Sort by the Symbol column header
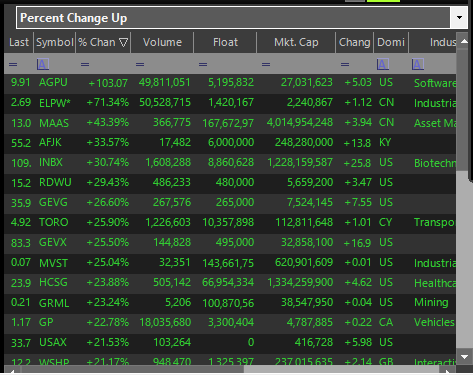473x375 pixels. pyautogui.click(x=55, y=42)
